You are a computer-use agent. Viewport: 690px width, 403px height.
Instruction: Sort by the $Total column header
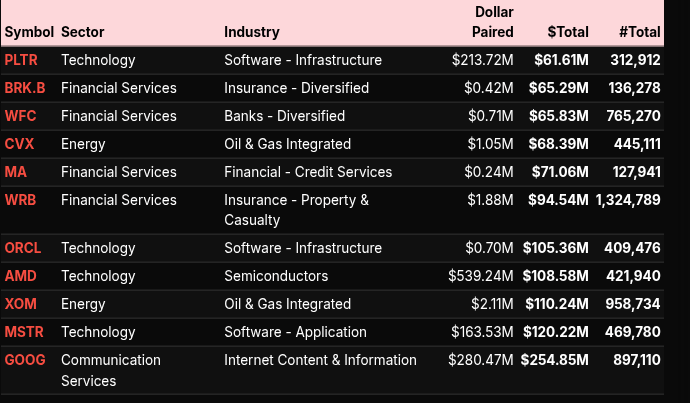567,32
